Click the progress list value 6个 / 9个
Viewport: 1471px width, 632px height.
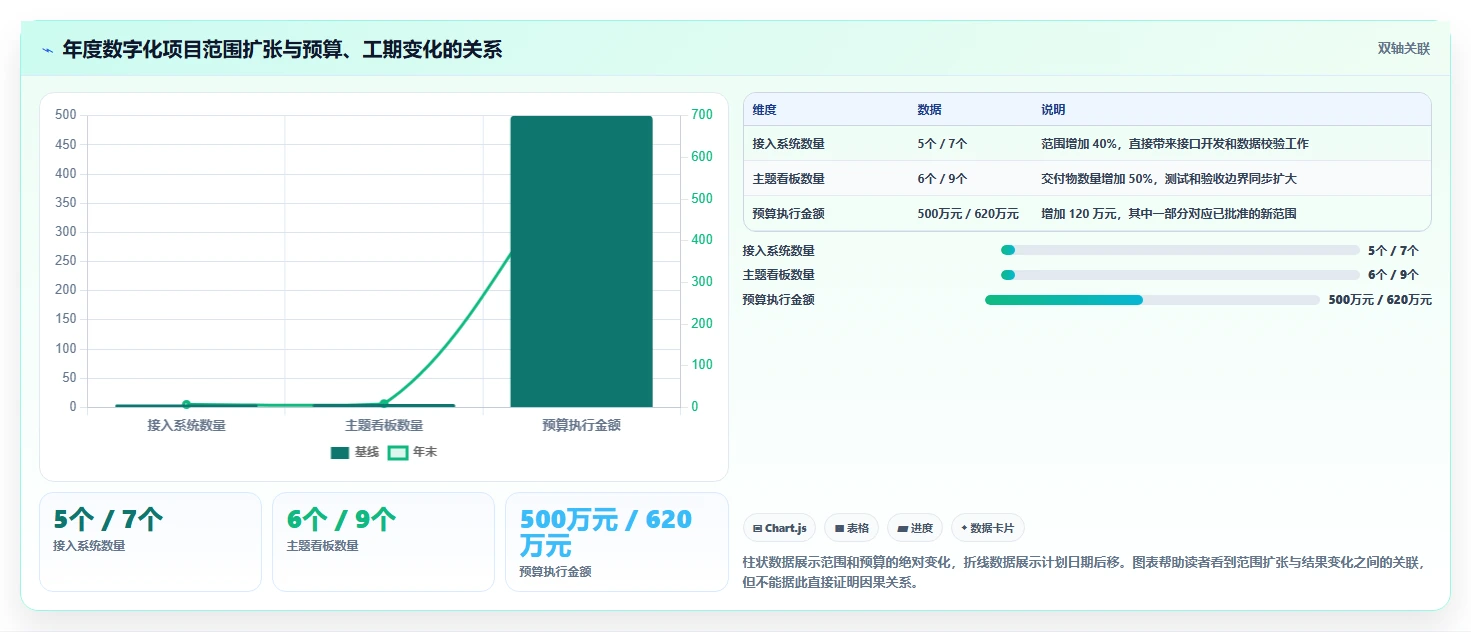(x=1393, y=275)
